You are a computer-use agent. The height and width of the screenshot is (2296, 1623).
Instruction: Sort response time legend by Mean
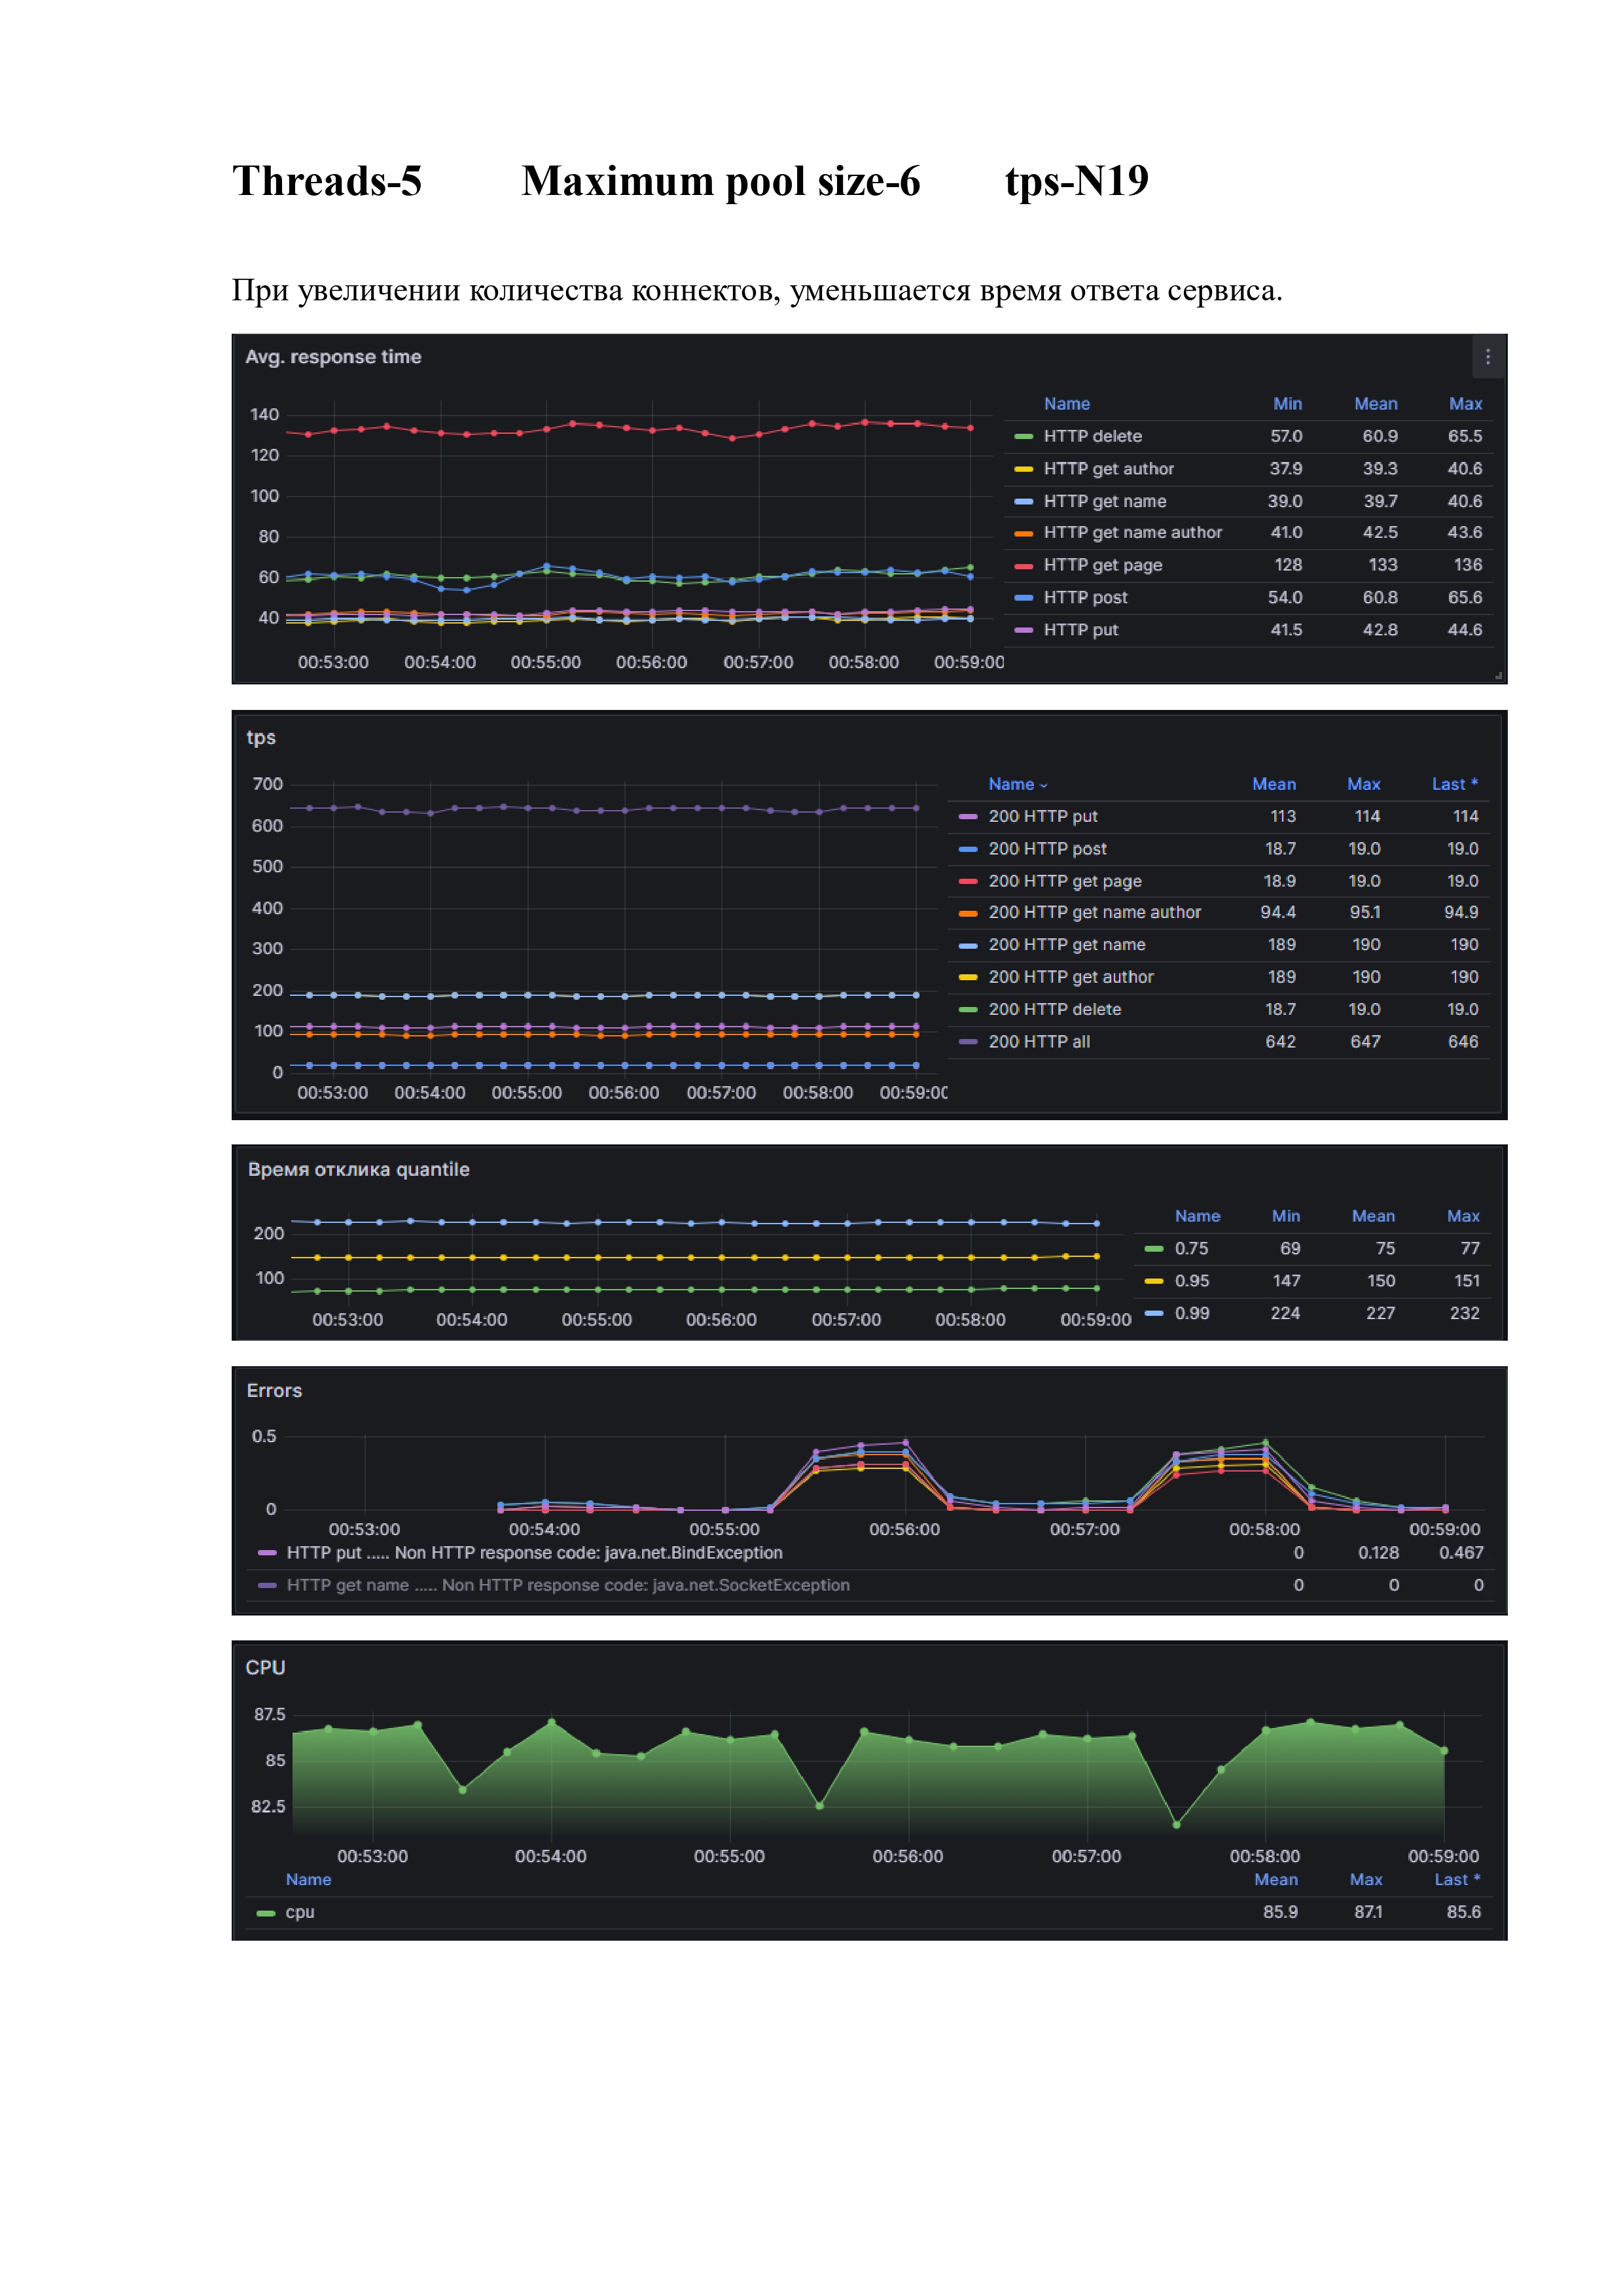(x=1375, y=404)
